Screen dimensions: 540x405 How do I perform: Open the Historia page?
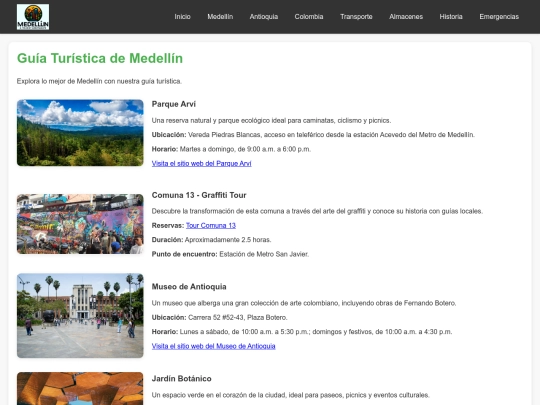(x=451, y=17)
